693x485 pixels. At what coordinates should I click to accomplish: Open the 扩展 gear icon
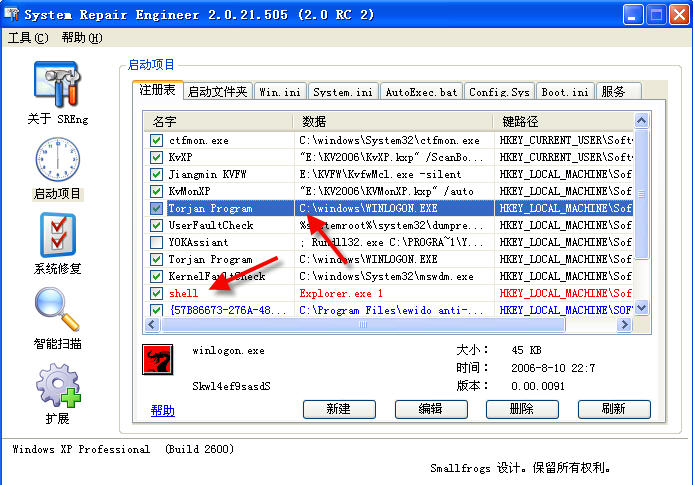point(57,385)
